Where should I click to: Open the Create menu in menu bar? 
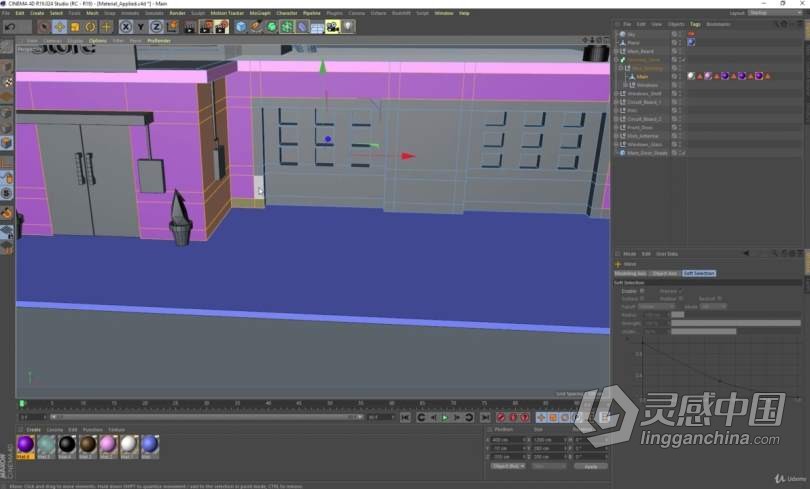(37, 13)
